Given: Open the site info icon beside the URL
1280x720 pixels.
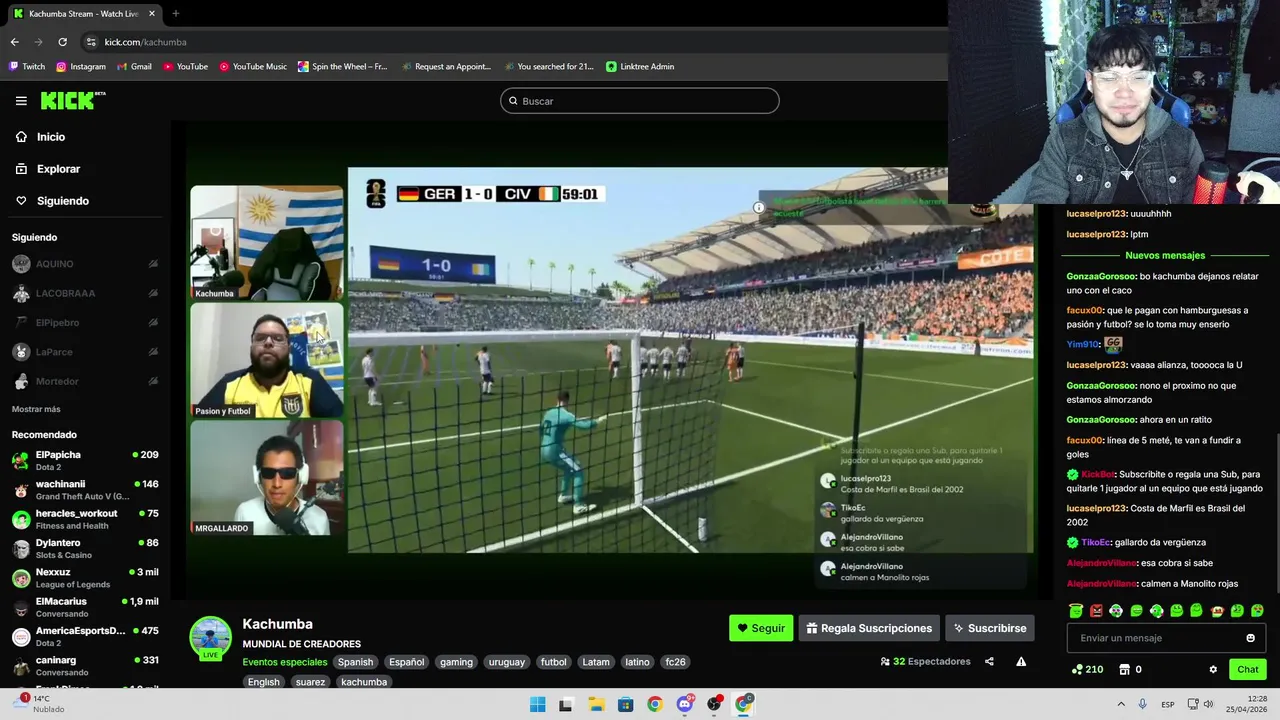Looking at the screenshot, I should 91,42.
